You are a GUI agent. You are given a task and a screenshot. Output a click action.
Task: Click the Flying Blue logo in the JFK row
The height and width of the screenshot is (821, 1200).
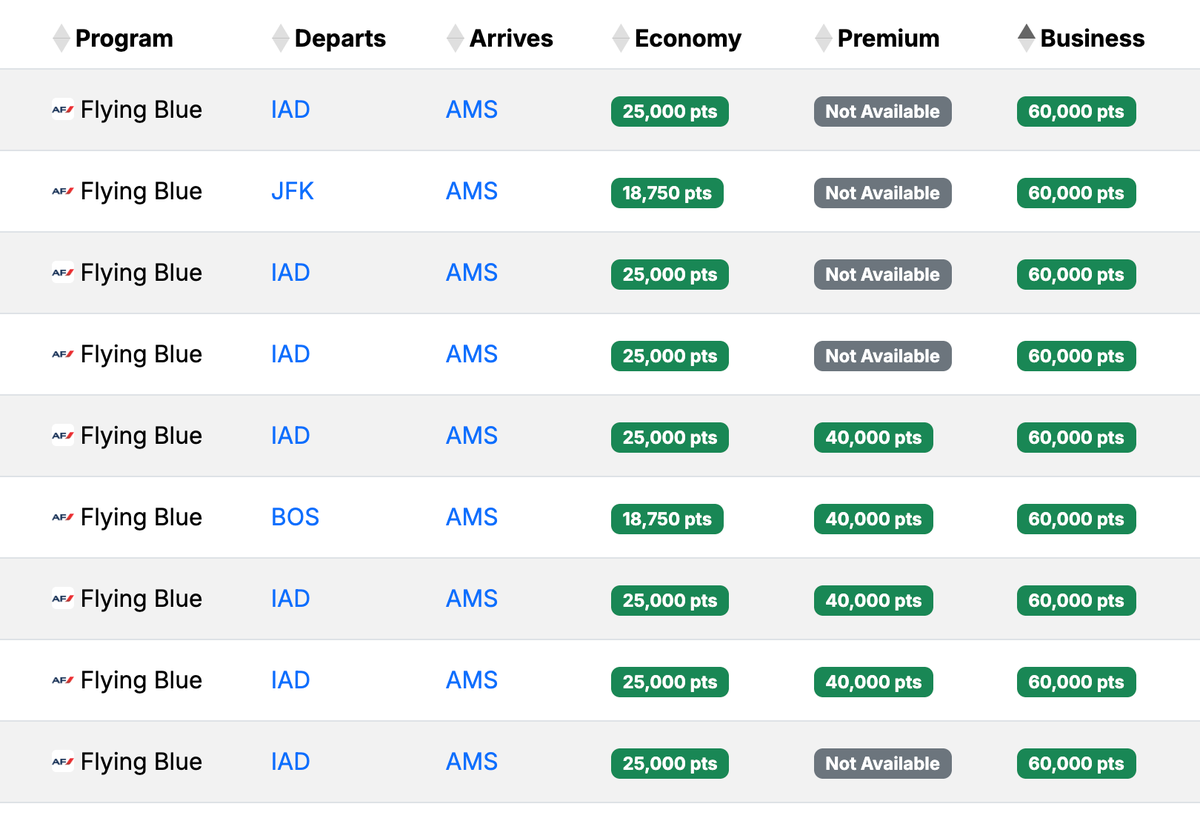pyautogui.click(x=62, y=191)
